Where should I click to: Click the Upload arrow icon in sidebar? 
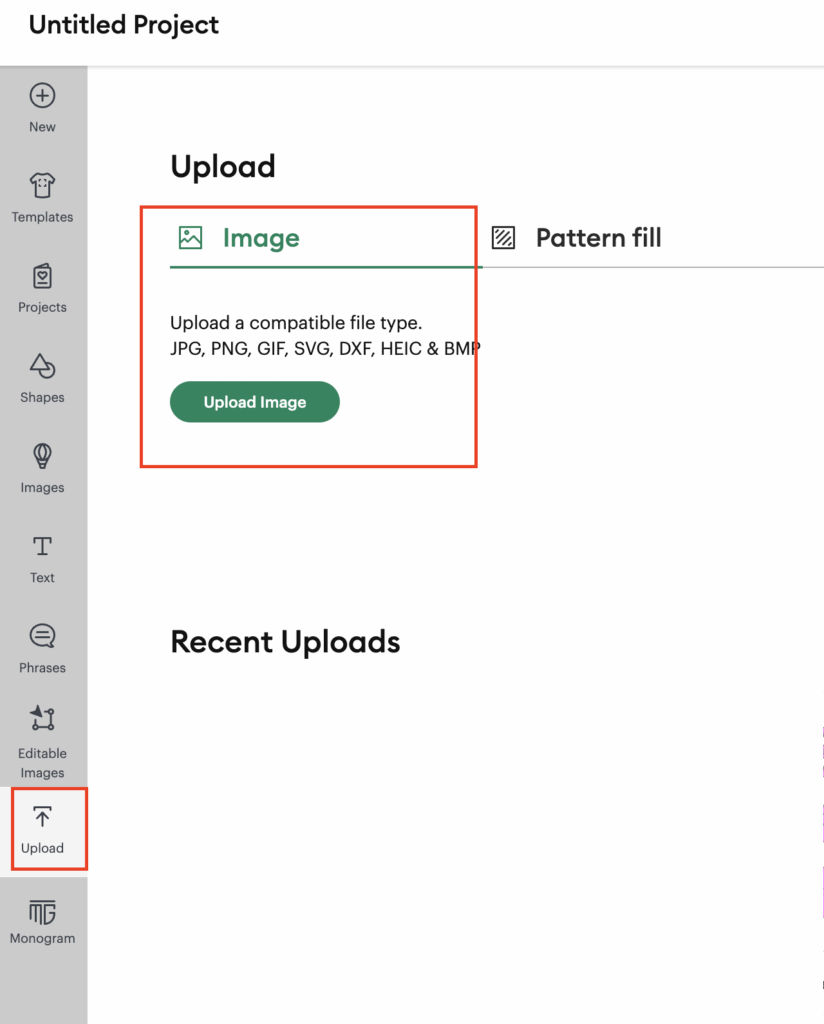tap(42, 817)
